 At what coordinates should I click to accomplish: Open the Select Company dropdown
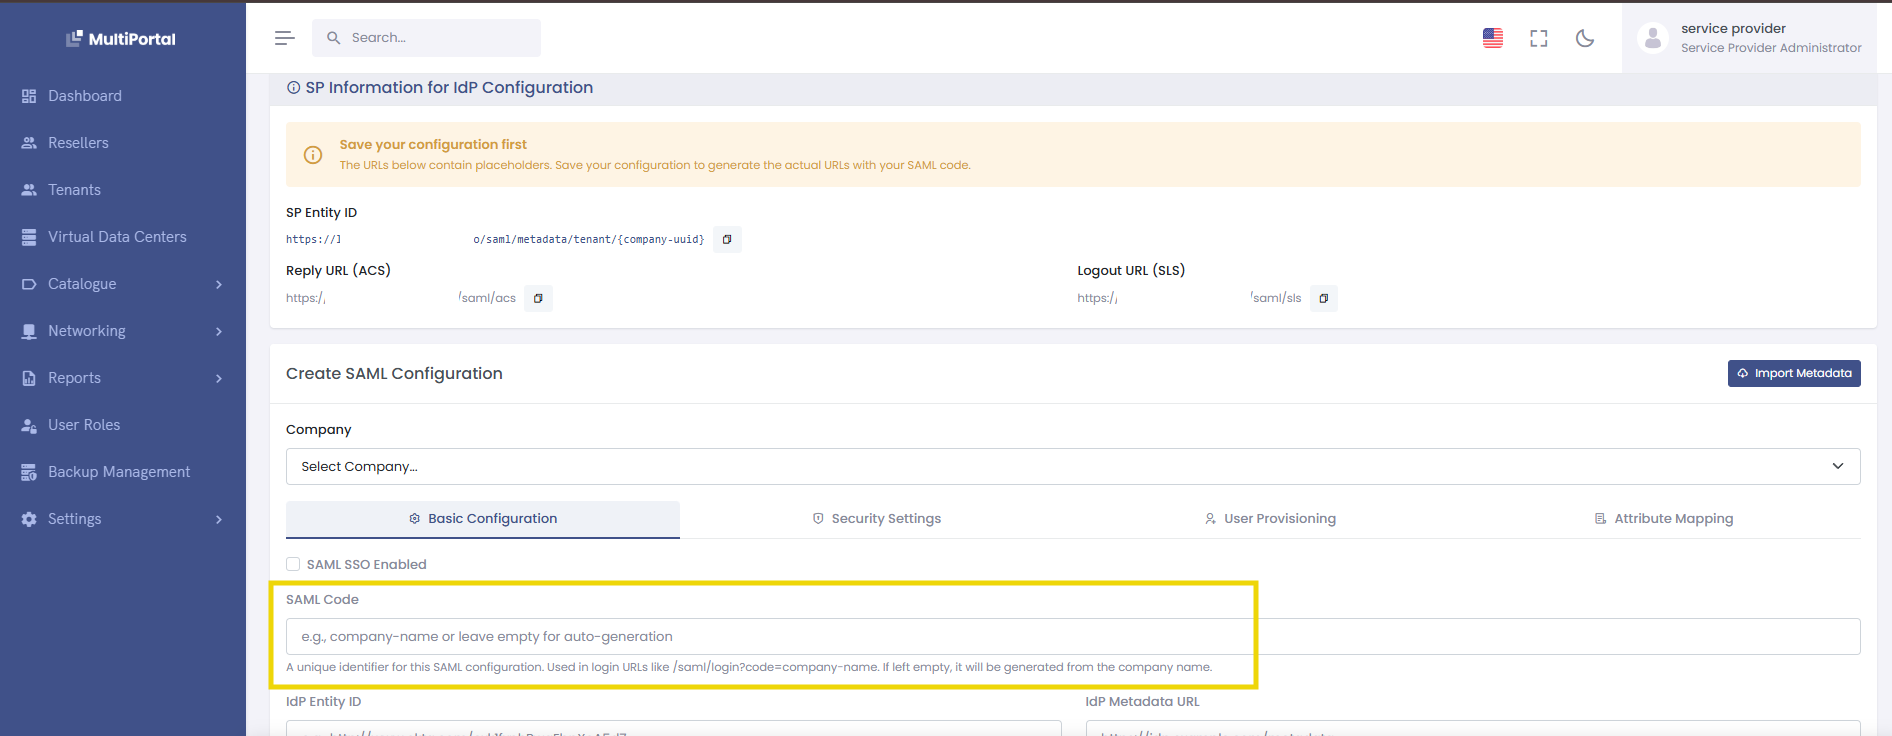point(1072,467)
